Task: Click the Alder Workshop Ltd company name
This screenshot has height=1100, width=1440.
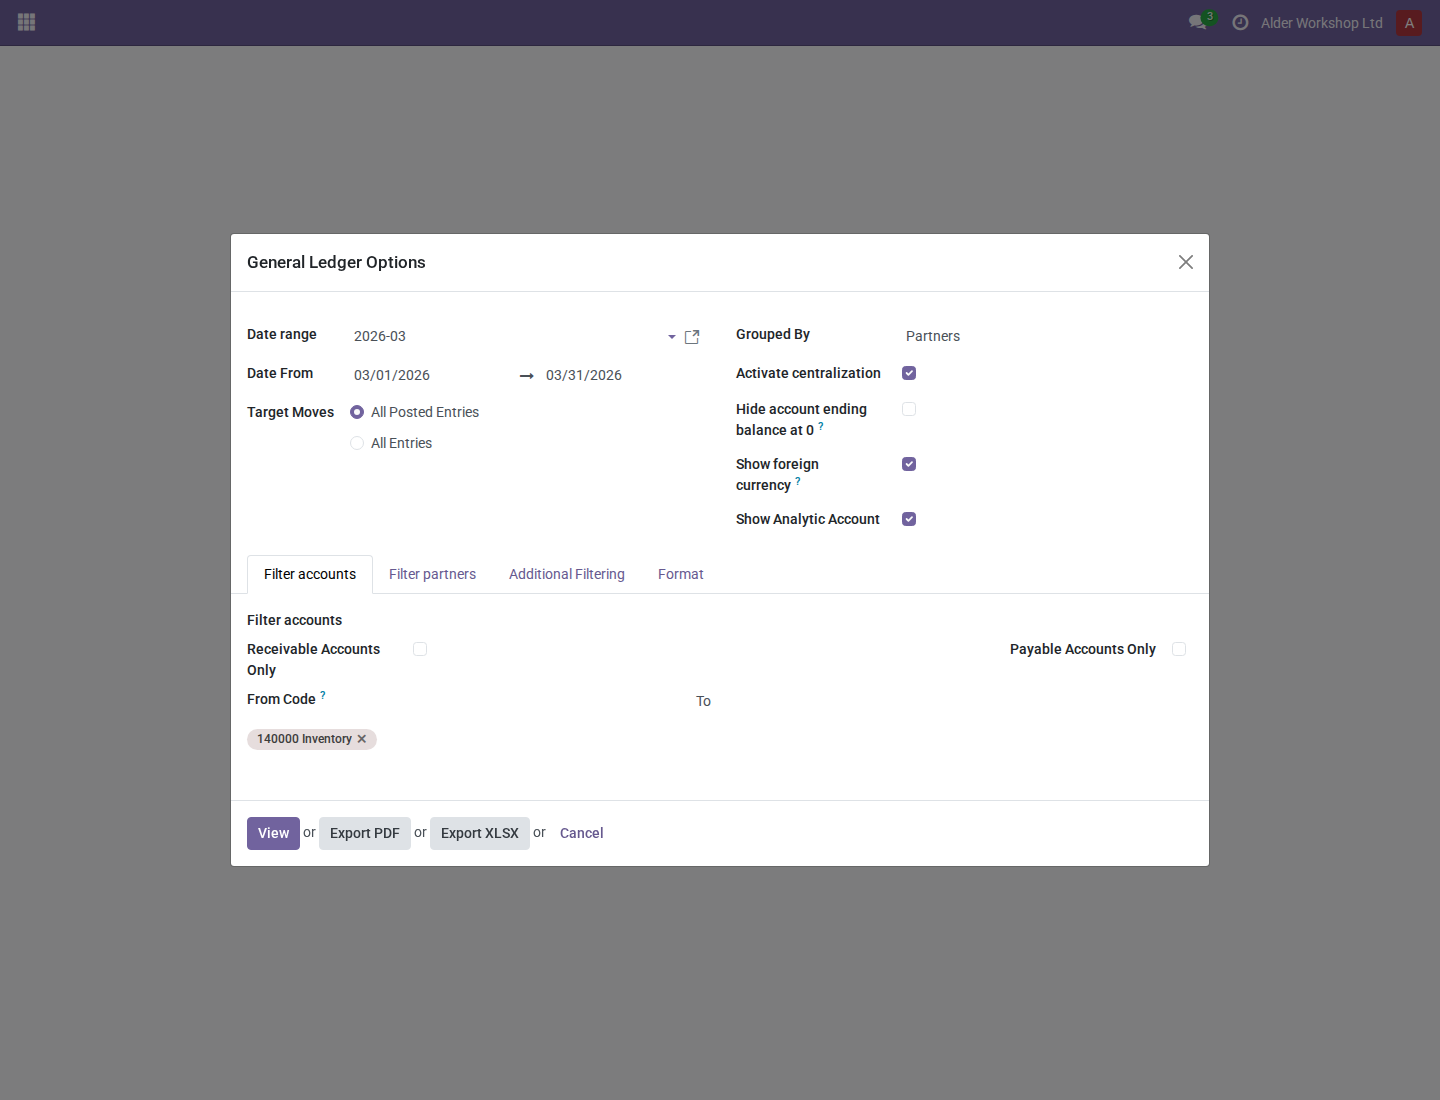Action: (x=1321, y=23)
